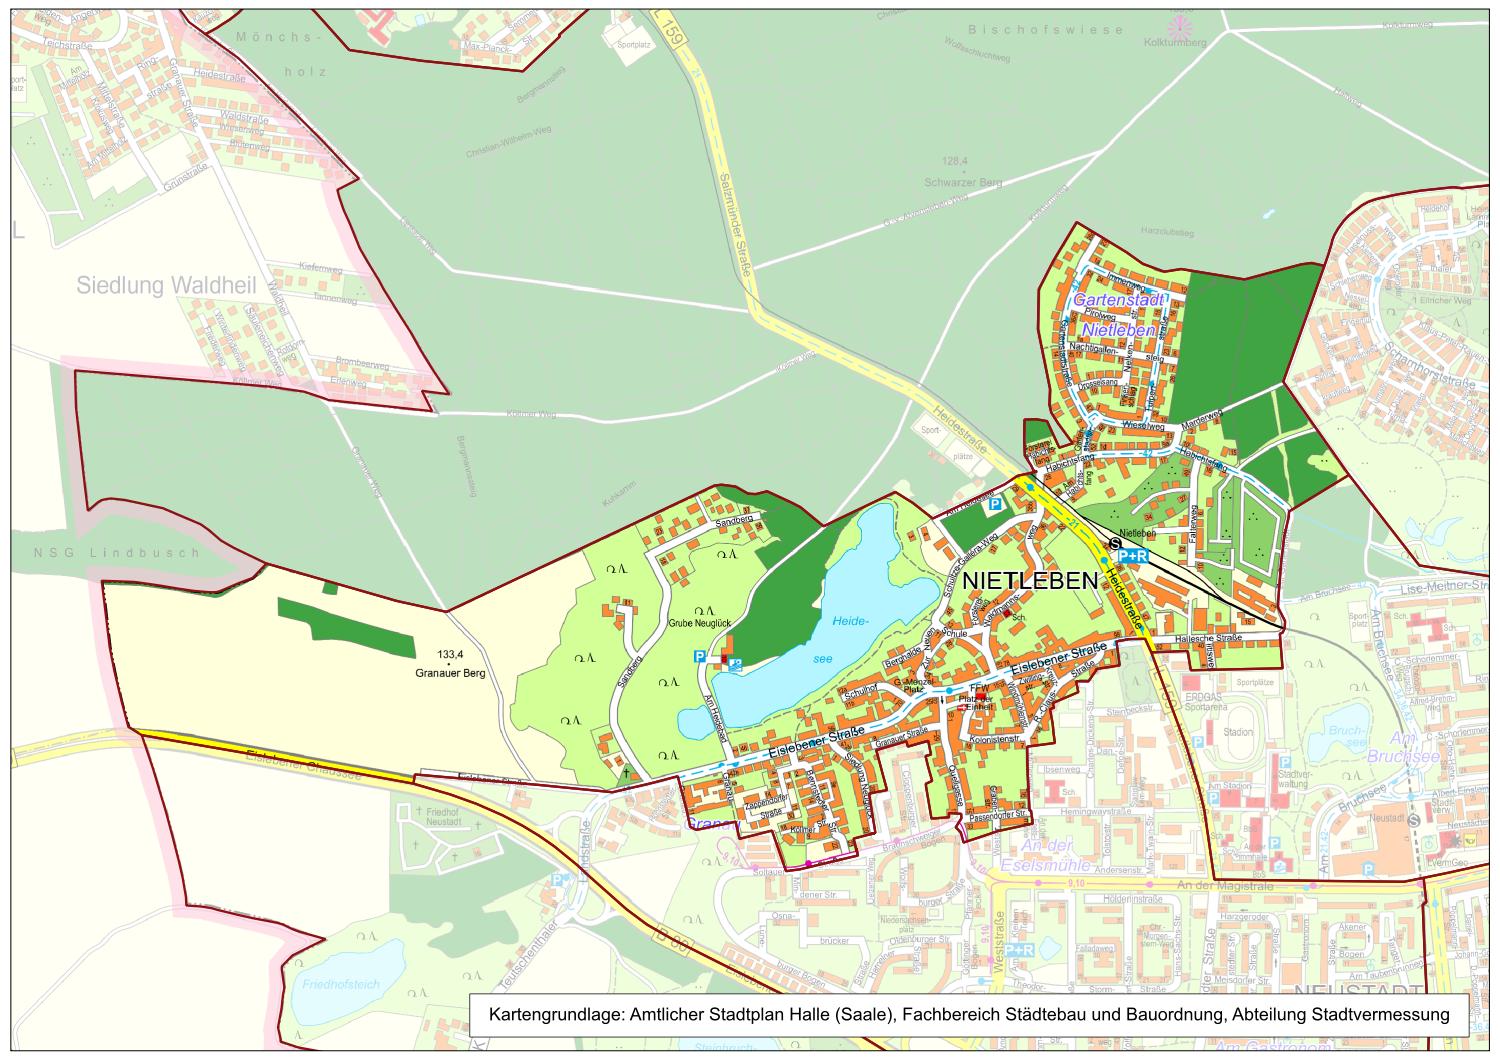Click the Granauer Berg elevation point
This screenshot has width=1500, height=1060.
coord(450,664)
